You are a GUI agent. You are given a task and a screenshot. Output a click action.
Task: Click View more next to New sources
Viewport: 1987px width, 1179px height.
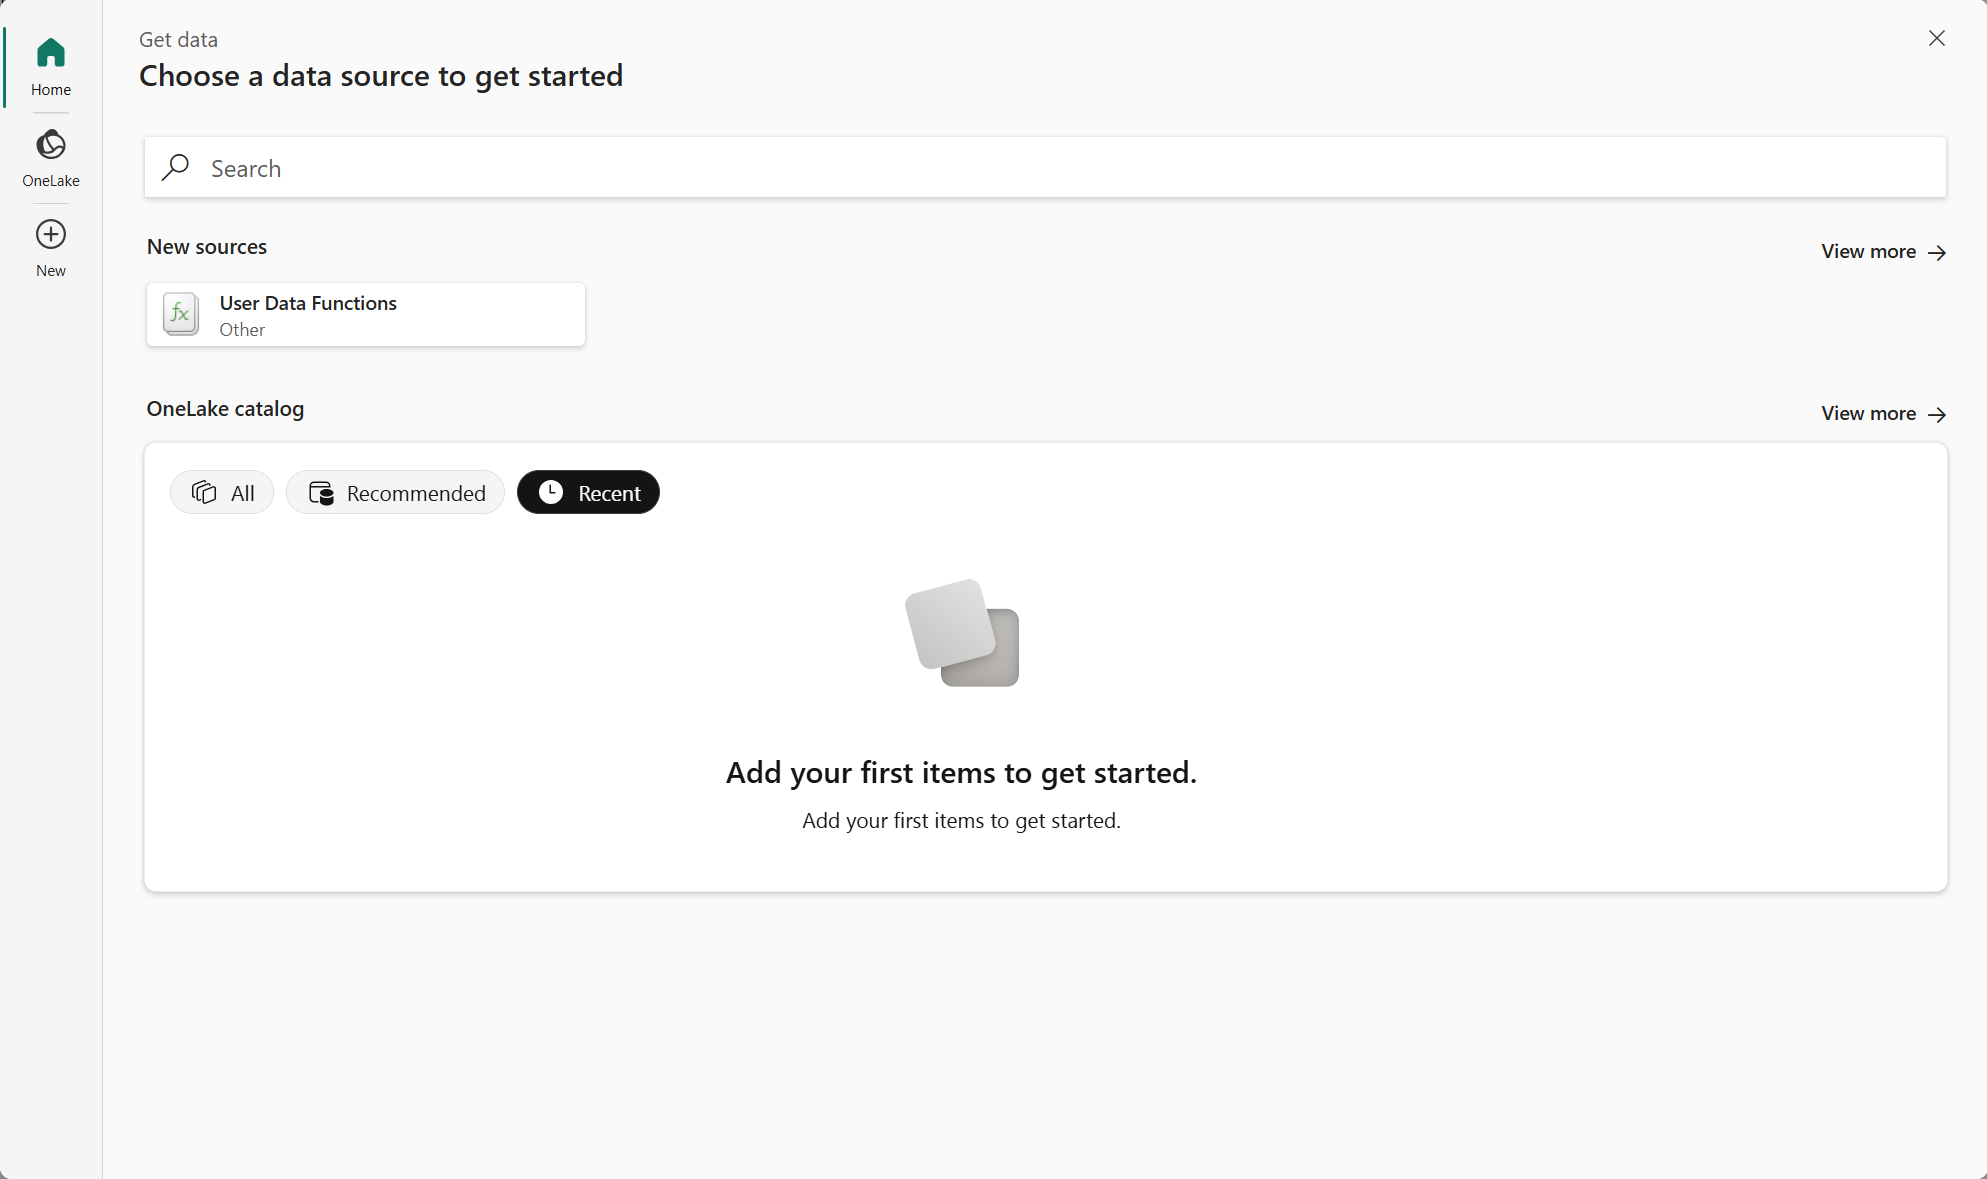(1883, 252)
